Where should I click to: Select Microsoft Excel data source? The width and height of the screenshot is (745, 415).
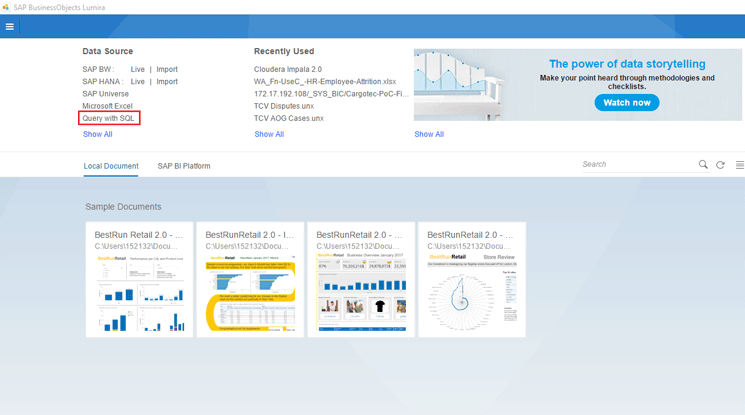pos(107,106)
